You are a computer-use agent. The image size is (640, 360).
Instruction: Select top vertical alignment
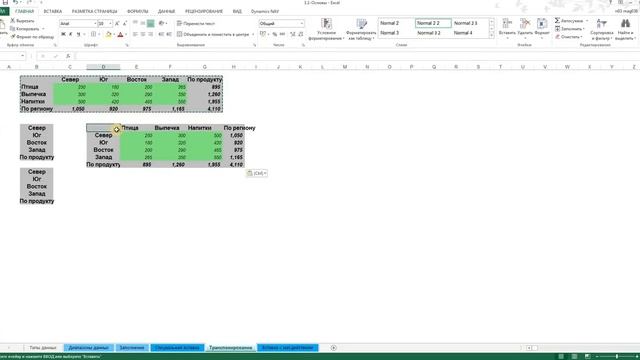pos(135,23)
